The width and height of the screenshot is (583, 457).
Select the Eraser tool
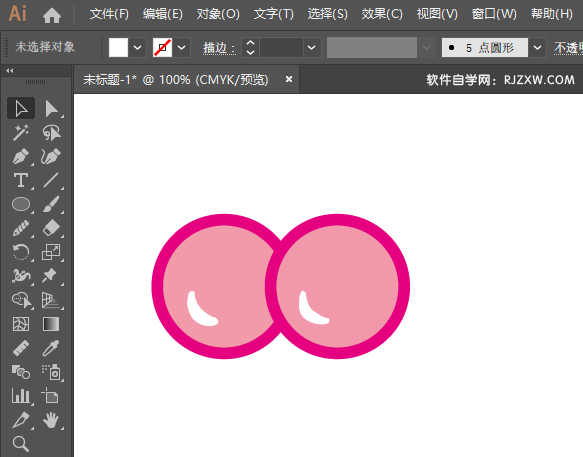51,228
